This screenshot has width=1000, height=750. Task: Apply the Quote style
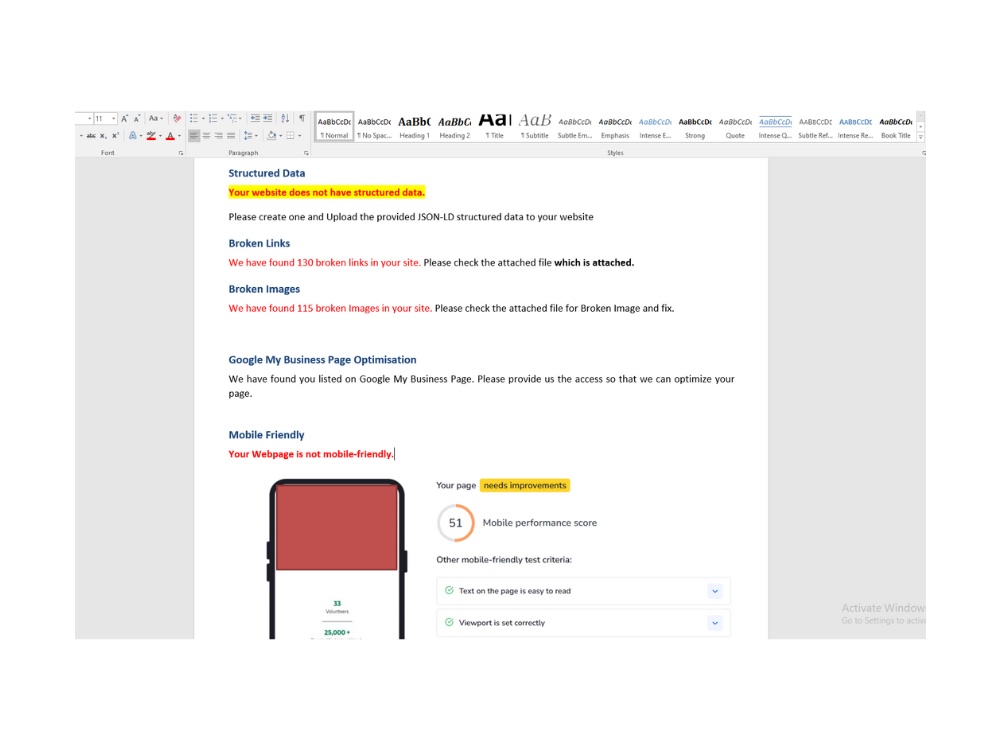(735, 126)
